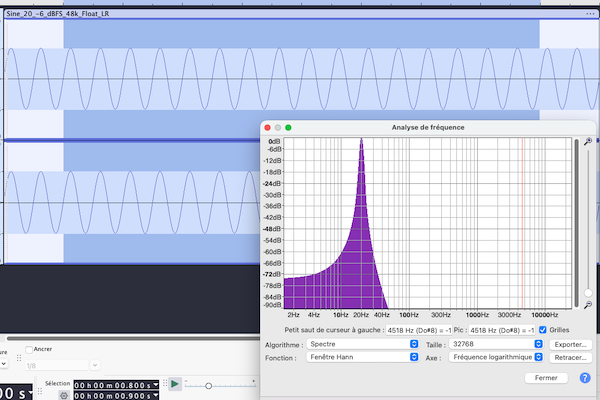
Task: Click clip title Sine_20_-6_dBFS_48k_Float_LR
Action: coord(58,14)
